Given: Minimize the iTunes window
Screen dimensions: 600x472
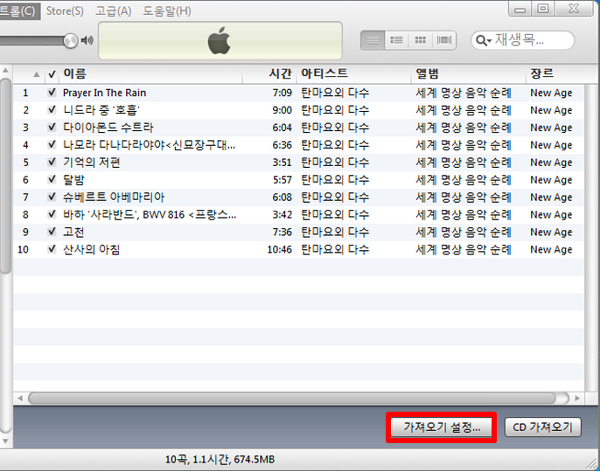Looking at the screenshot, I should [x=520, y=8].
